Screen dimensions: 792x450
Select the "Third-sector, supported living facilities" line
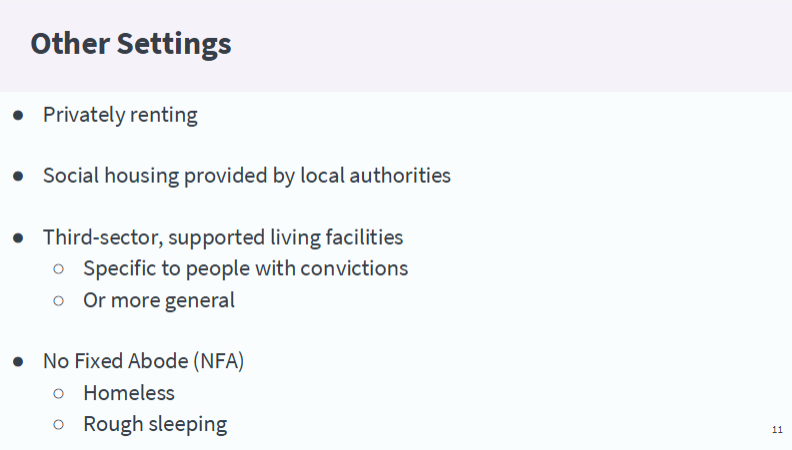click(222, 238)
